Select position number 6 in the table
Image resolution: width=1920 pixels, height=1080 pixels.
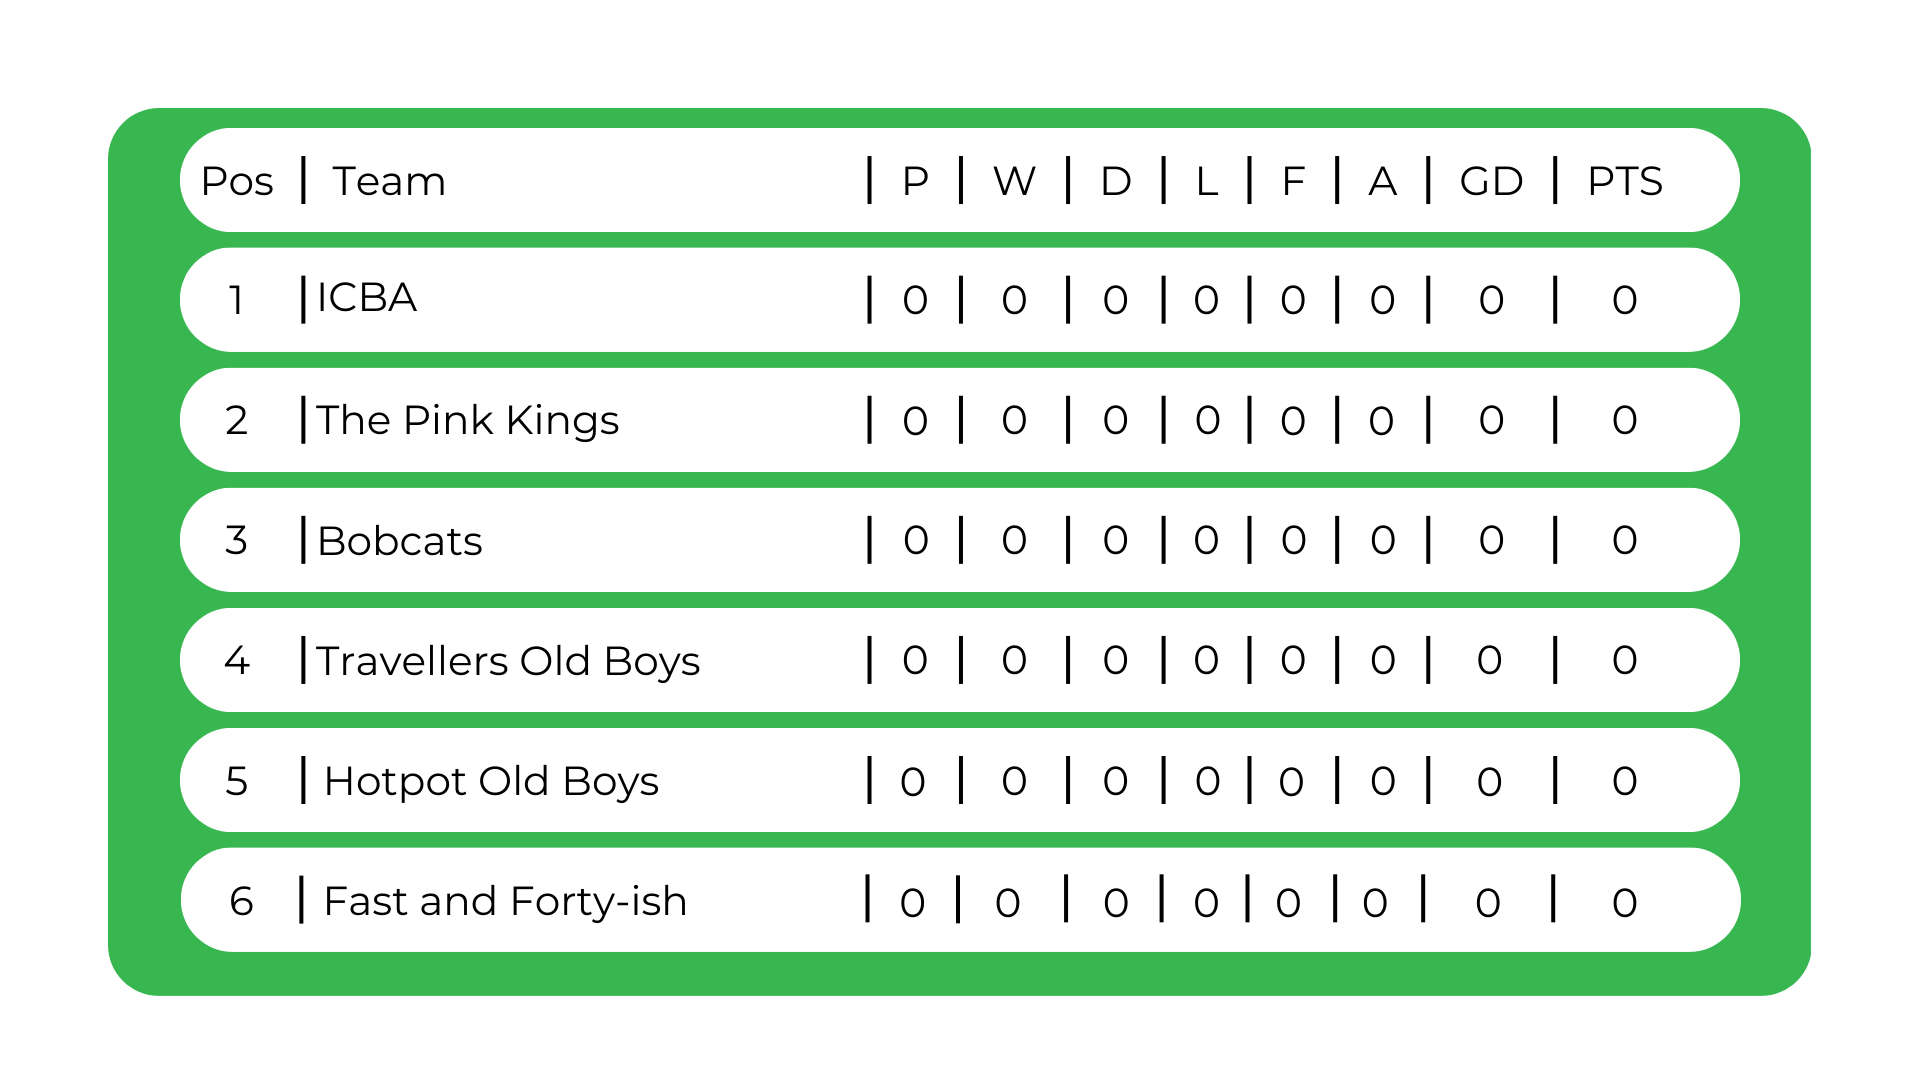pyautogui.click(x=241, y=901)
